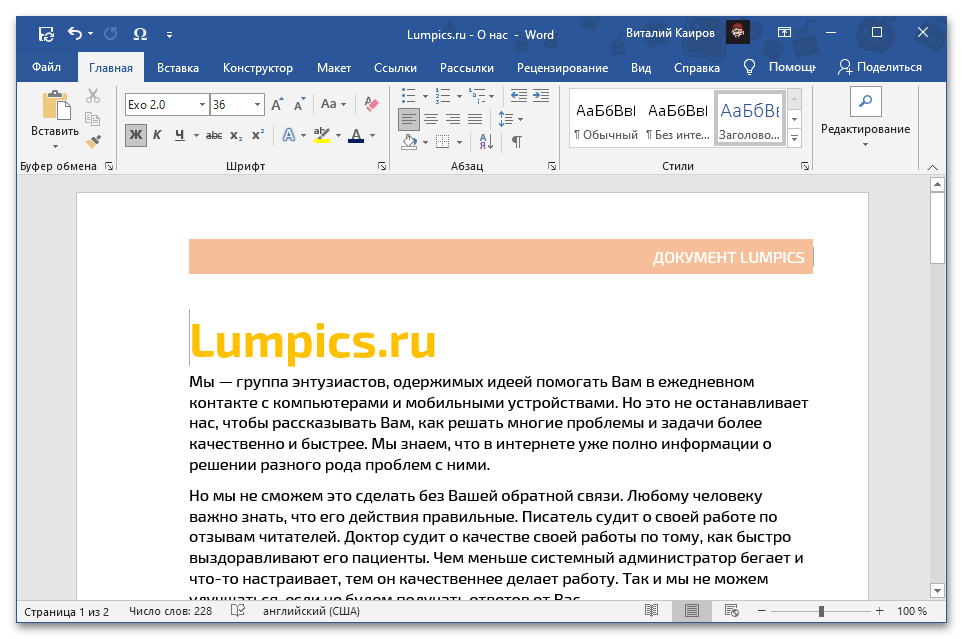The height and width of the screenshot is (639, 963).
Task: Open the Рецензирование ribbon tab
Action: tap(562, 68)
